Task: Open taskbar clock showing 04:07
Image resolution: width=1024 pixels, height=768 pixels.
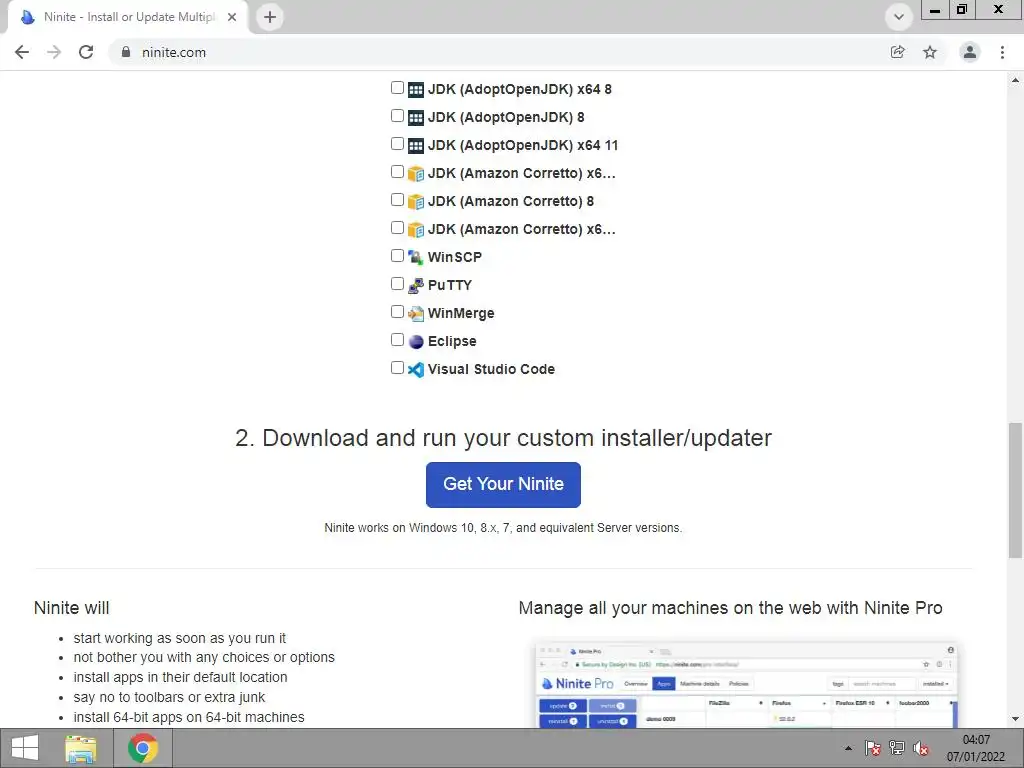Action: 976,748
